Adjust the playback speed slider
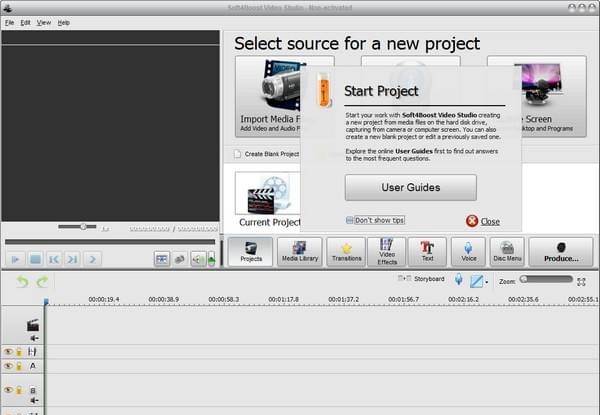The width and height of the screenshot is (600, 415). (x=77, y=227)
